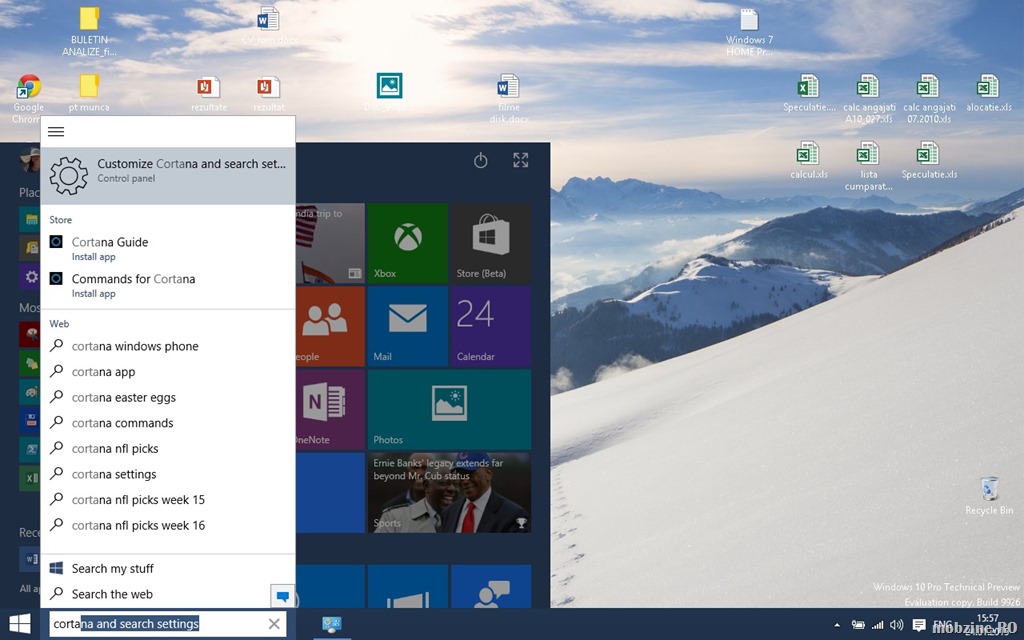The image size is (1024, 640).
Task: Choose 'cortana easter eggs' web suggestion
Action: (123, 397)
